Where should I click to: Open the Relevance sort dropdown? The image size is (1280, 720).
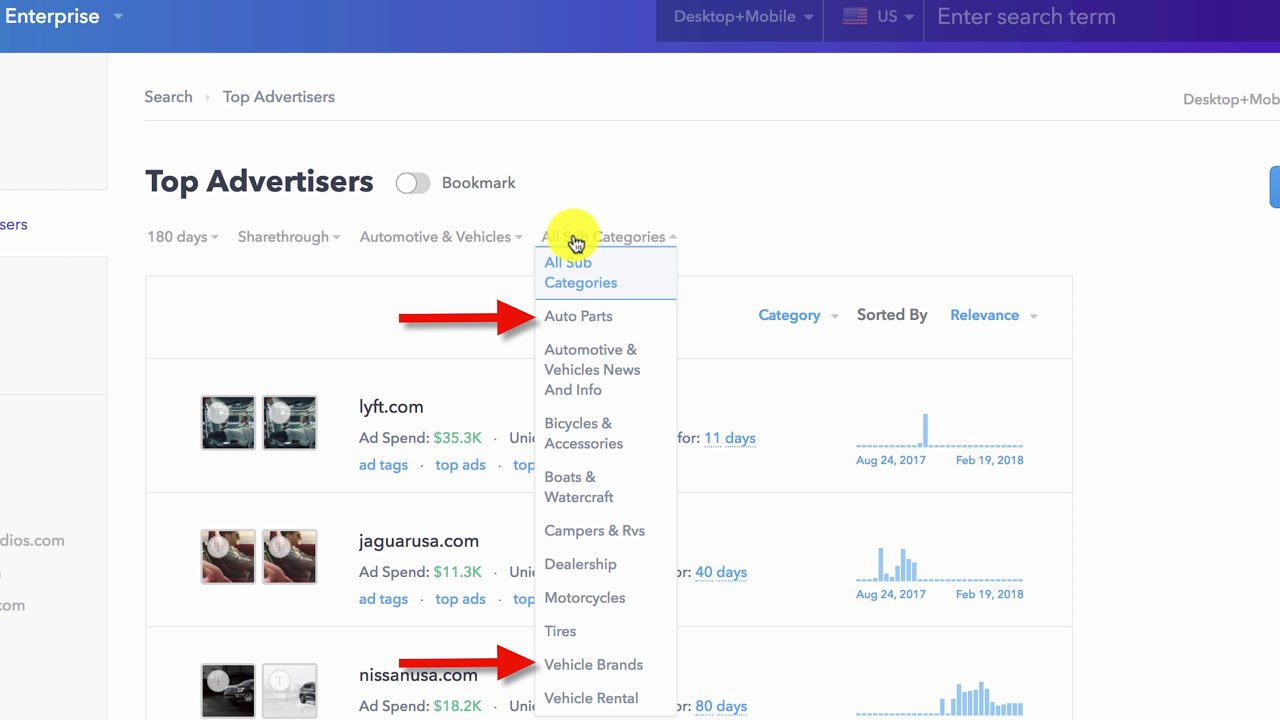[994, 315]
